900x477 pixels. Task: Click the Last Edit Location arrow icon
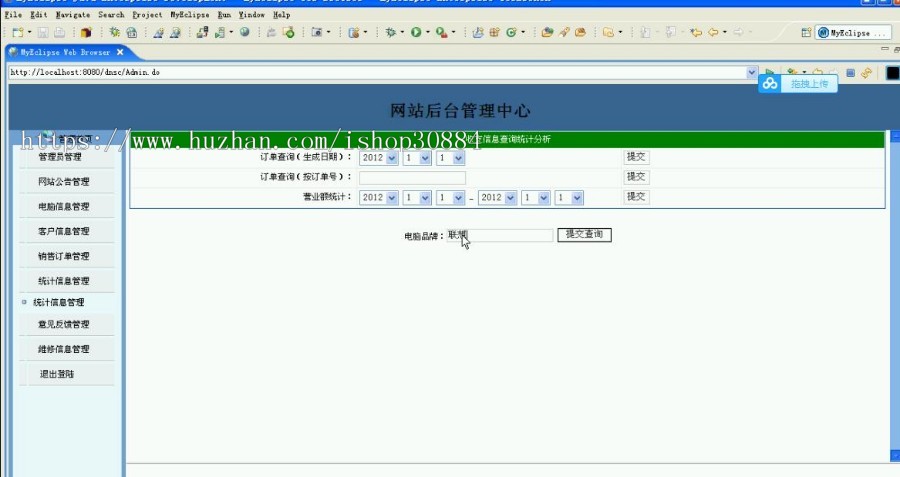[696, 33]
